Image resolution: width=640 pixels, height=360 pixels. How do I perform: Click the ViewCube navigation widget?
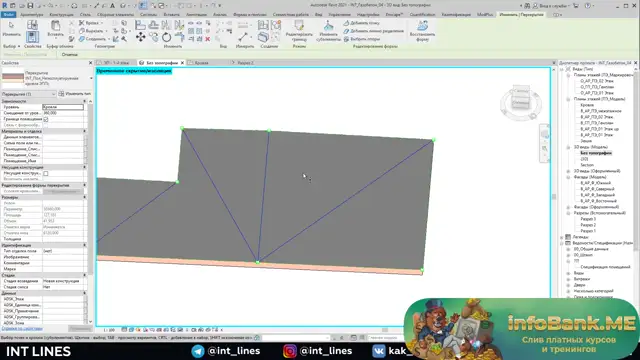[x=521, y=102]
